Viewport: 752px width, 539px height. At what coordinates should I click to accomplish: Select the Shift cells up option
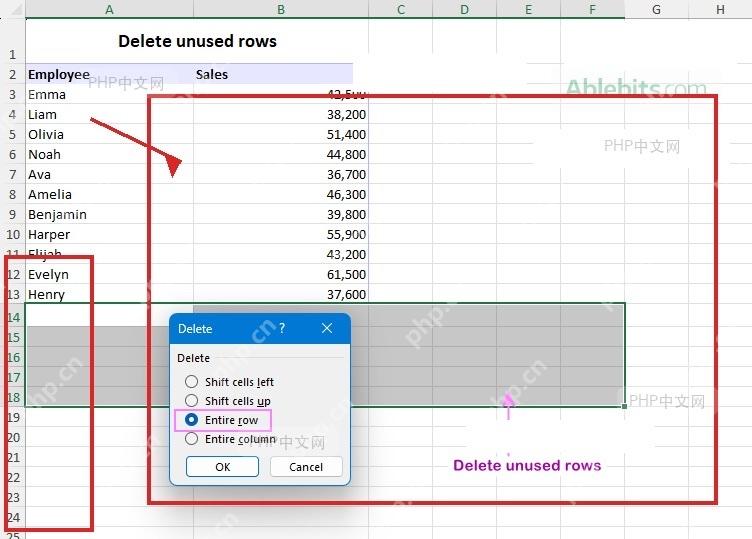(x=191, y=400)
